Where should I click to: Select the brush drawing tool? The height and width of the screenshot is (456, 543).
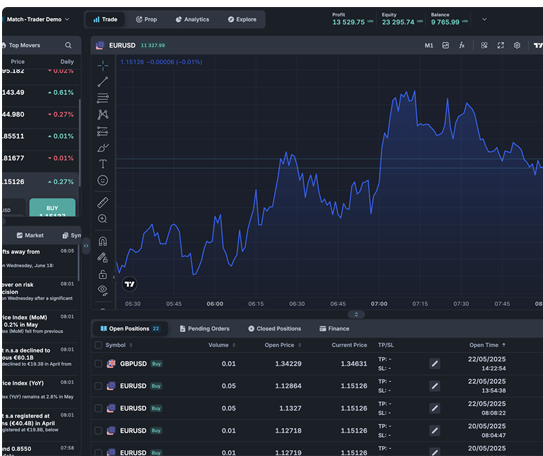pyautogui.click(x=103, y=148)
